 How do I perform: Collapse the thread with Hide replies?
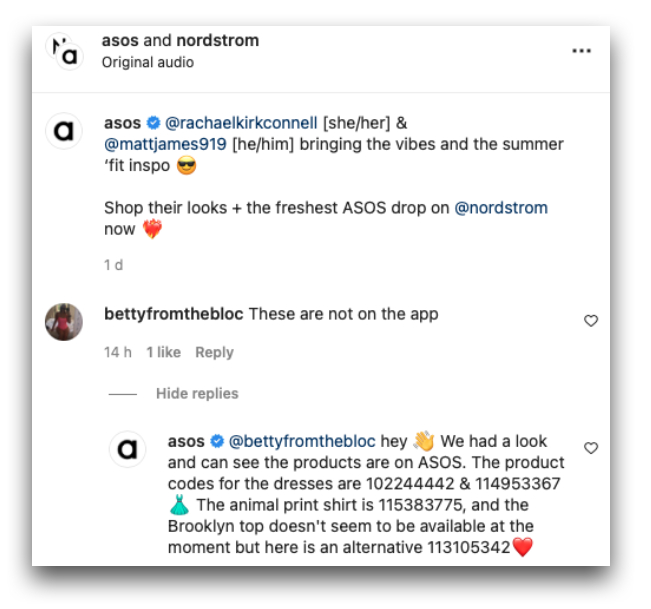point(197,394)
